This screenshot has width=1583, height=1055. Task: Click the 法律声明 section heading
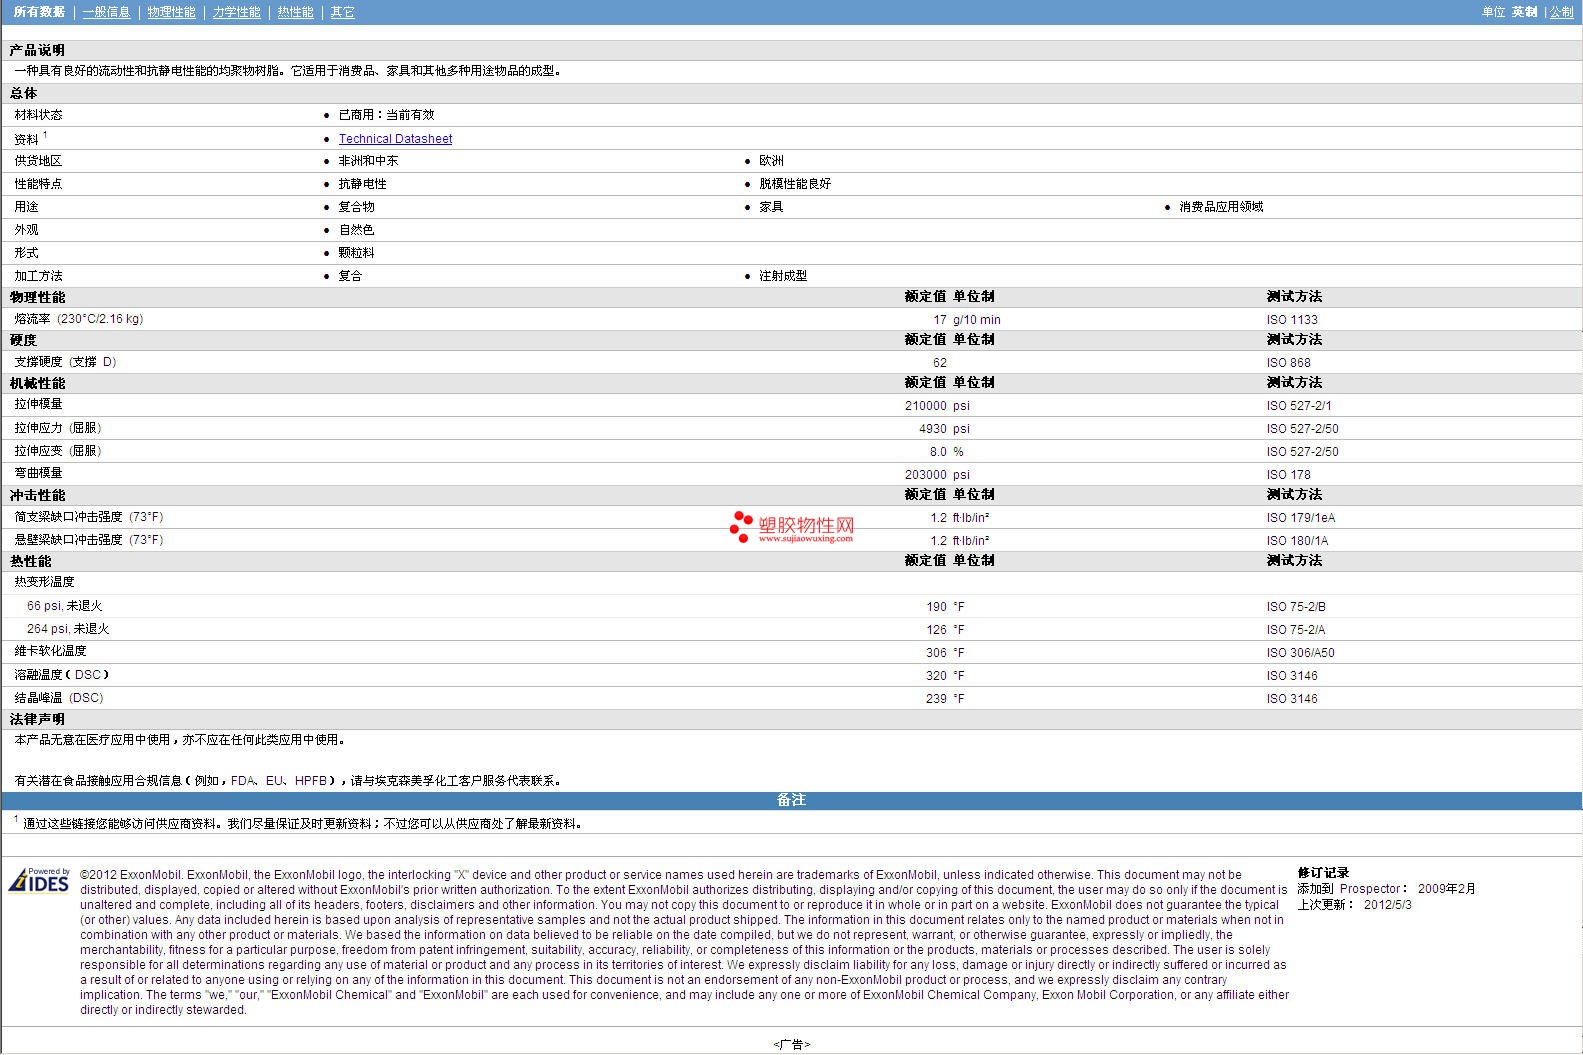(x=37, y=719)
